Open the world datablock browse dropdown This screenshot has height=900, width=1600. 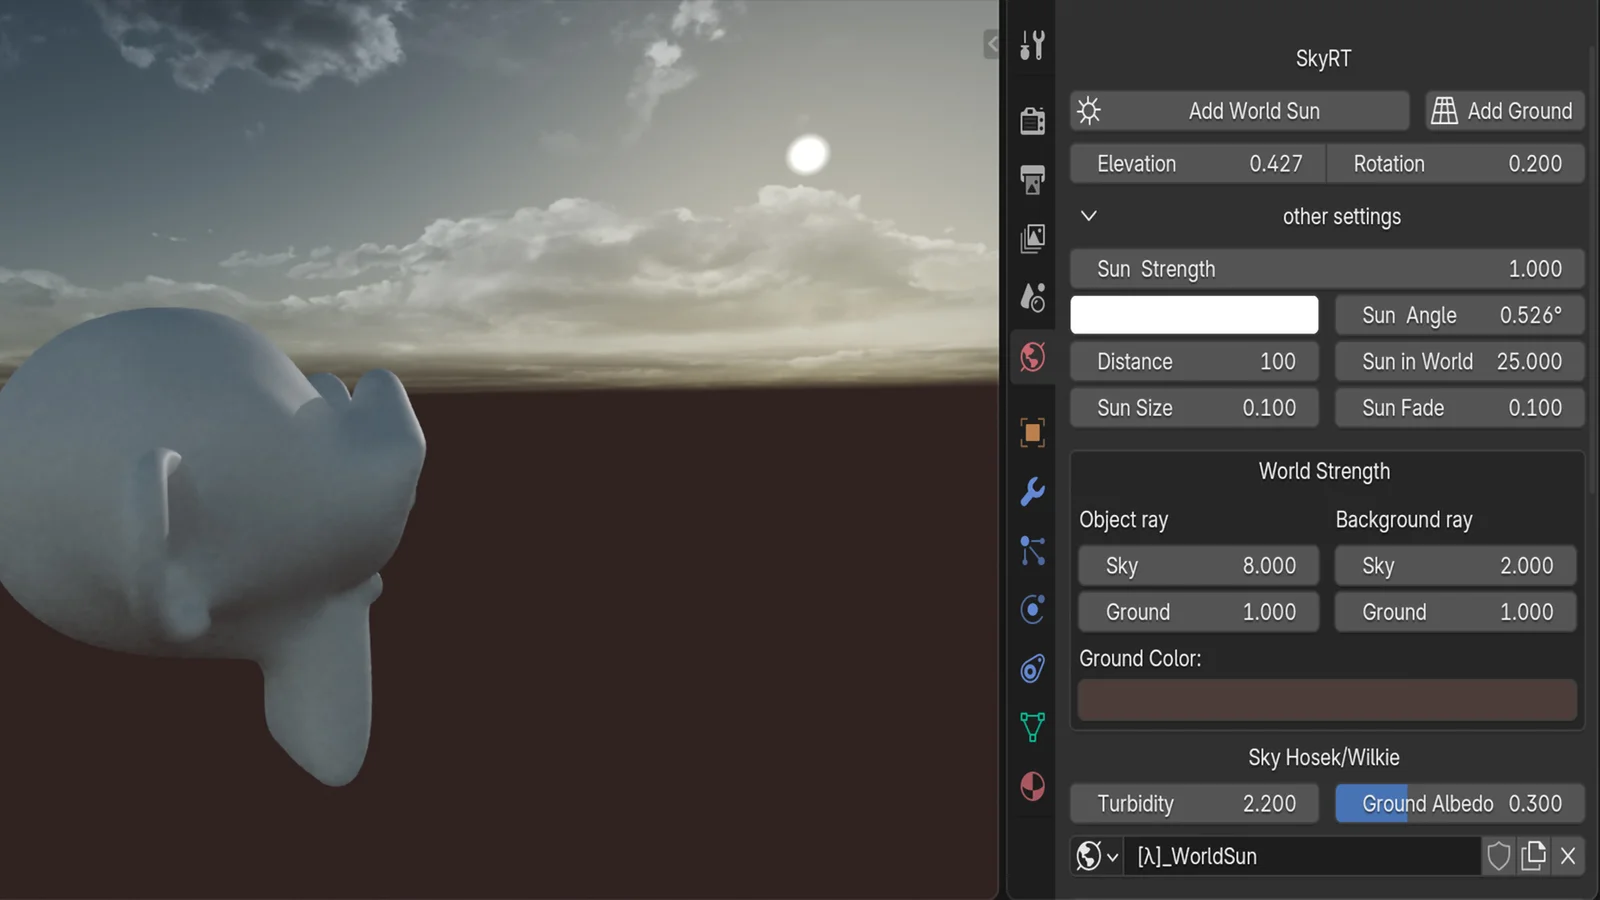coord(1096,856)
